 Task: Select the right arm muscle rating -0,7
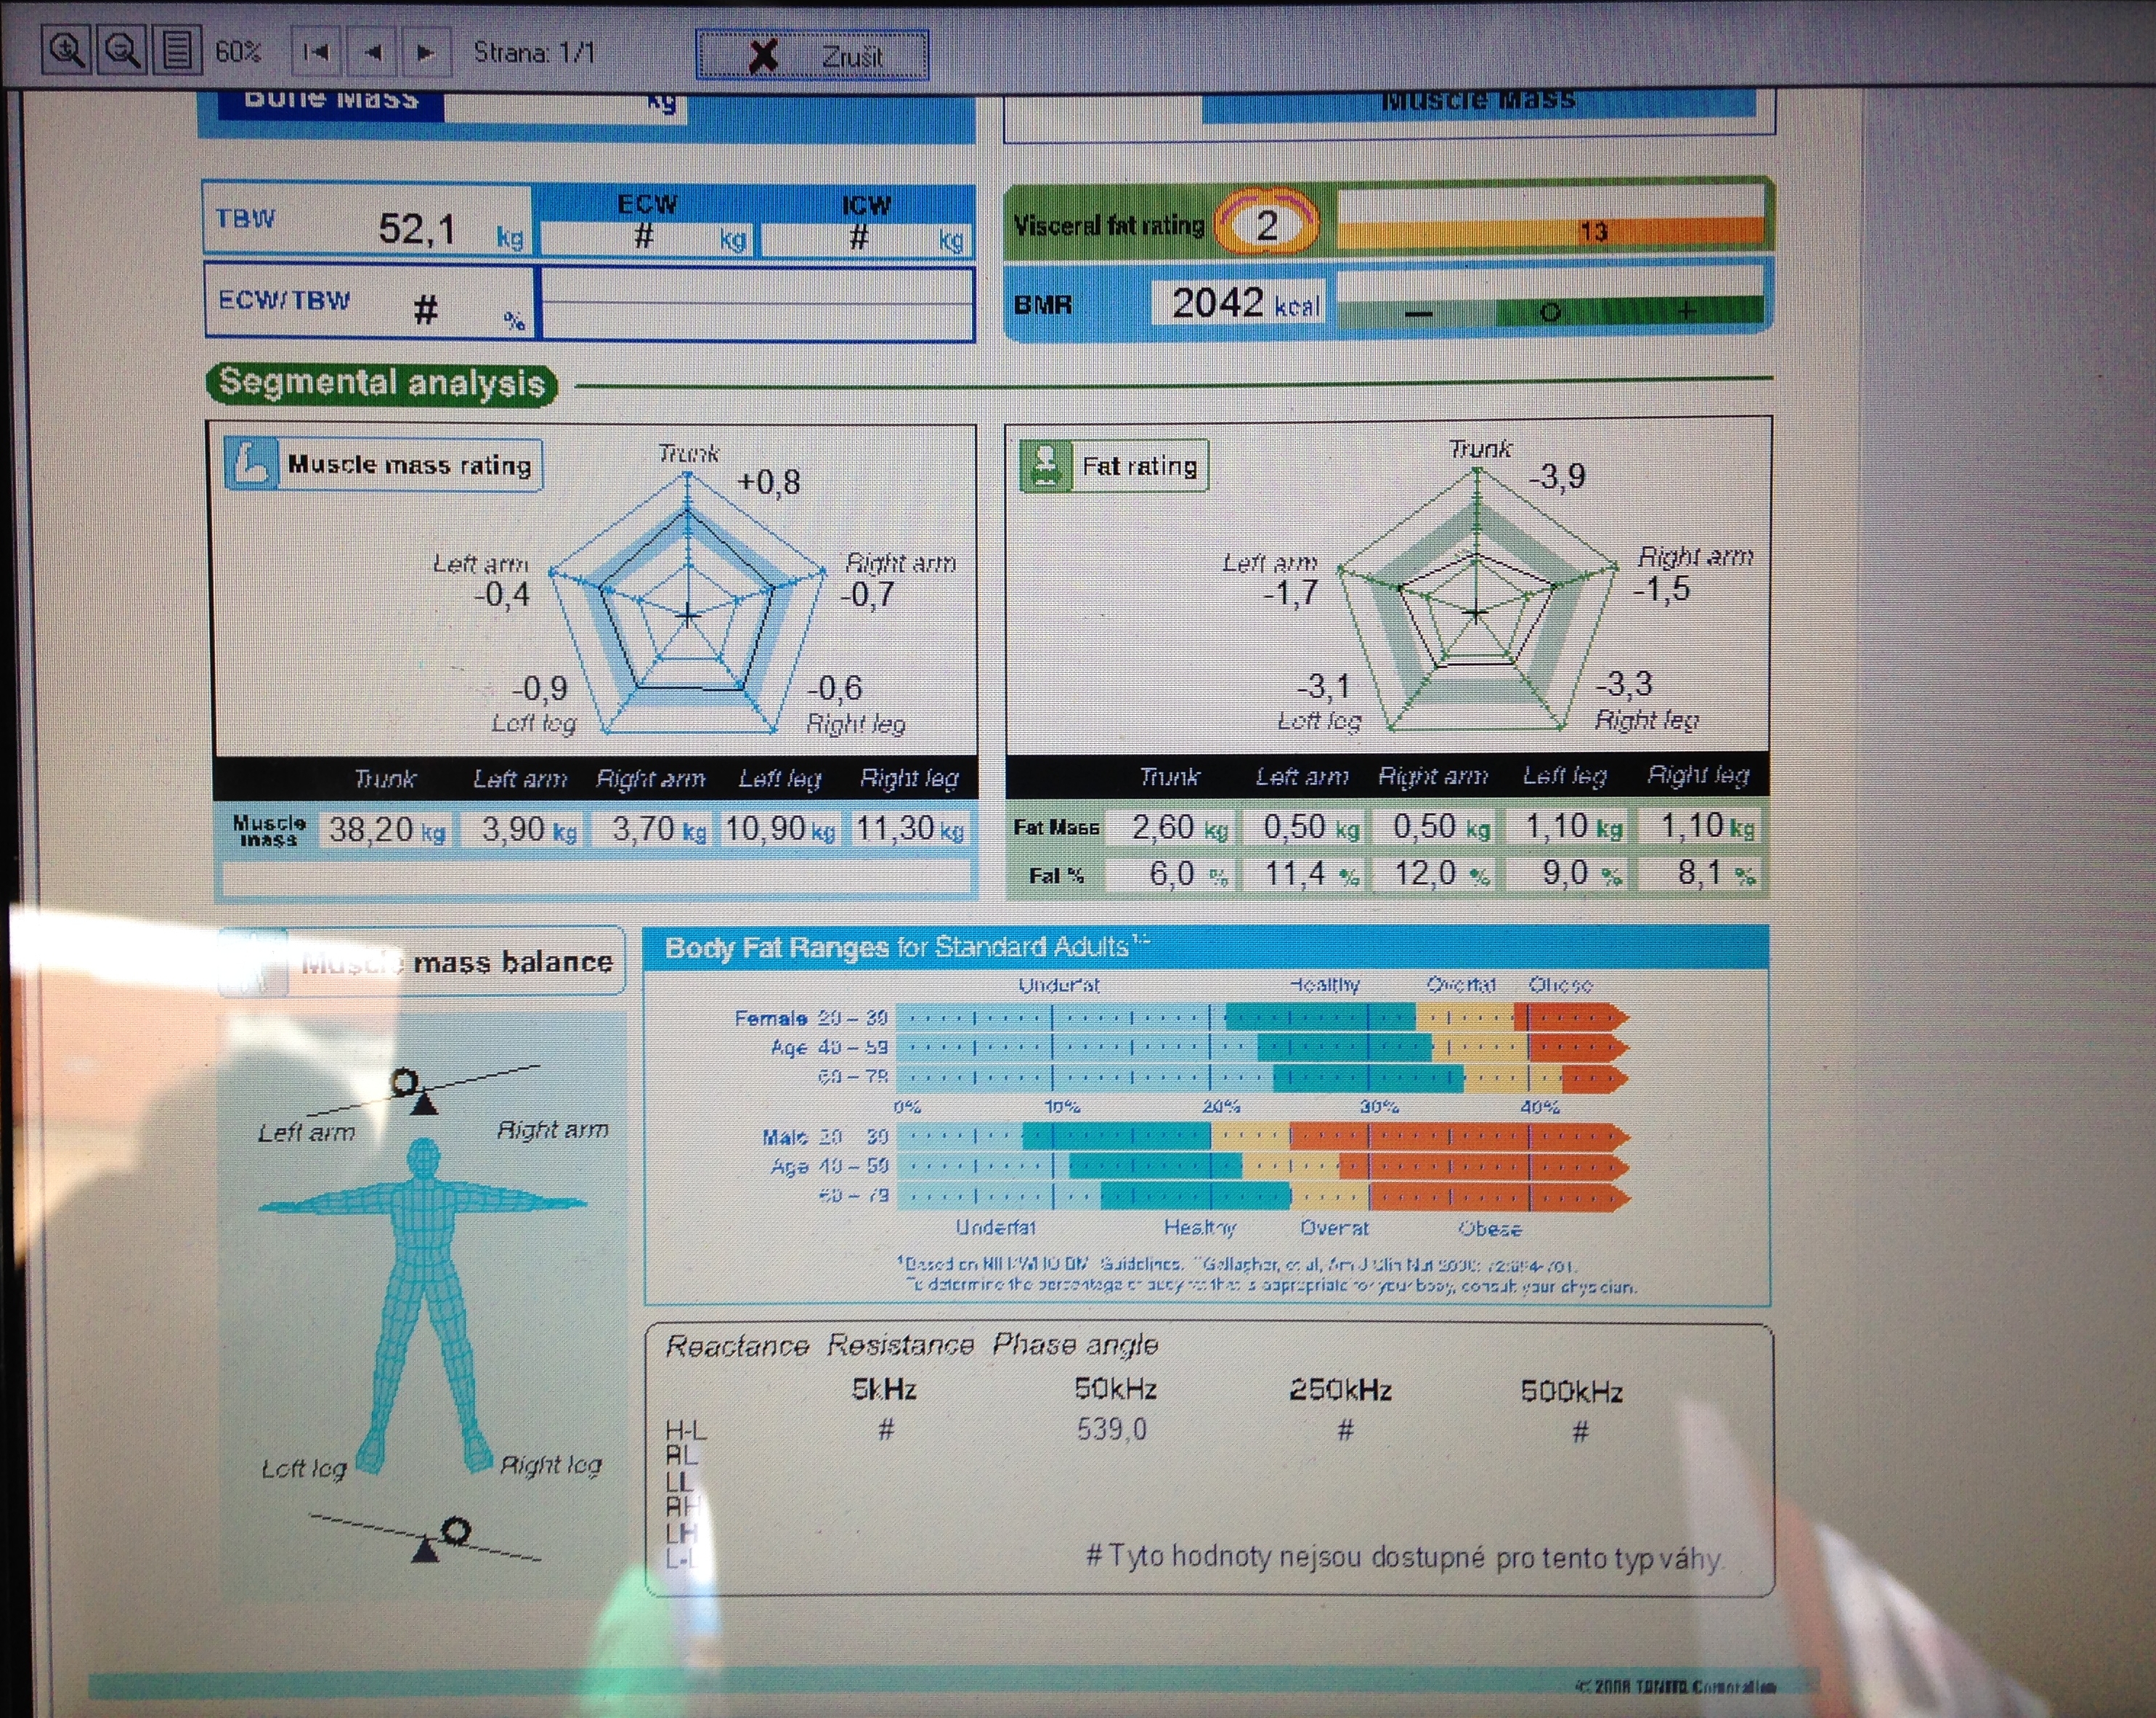(x=867, y=595)
